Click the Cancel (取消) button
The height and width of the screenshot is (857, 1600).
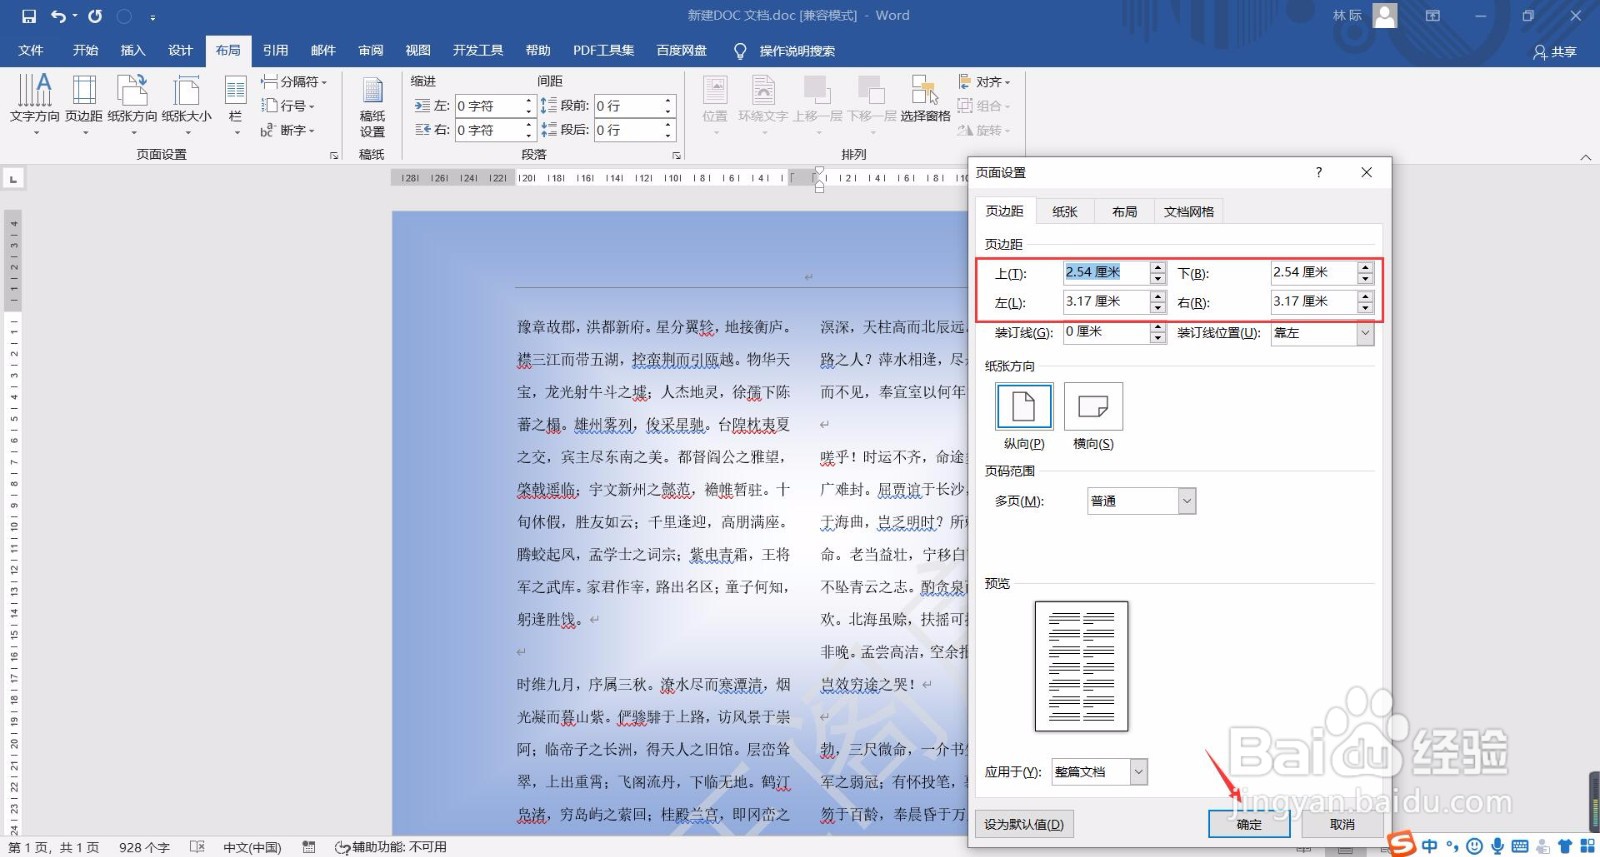1342,824
